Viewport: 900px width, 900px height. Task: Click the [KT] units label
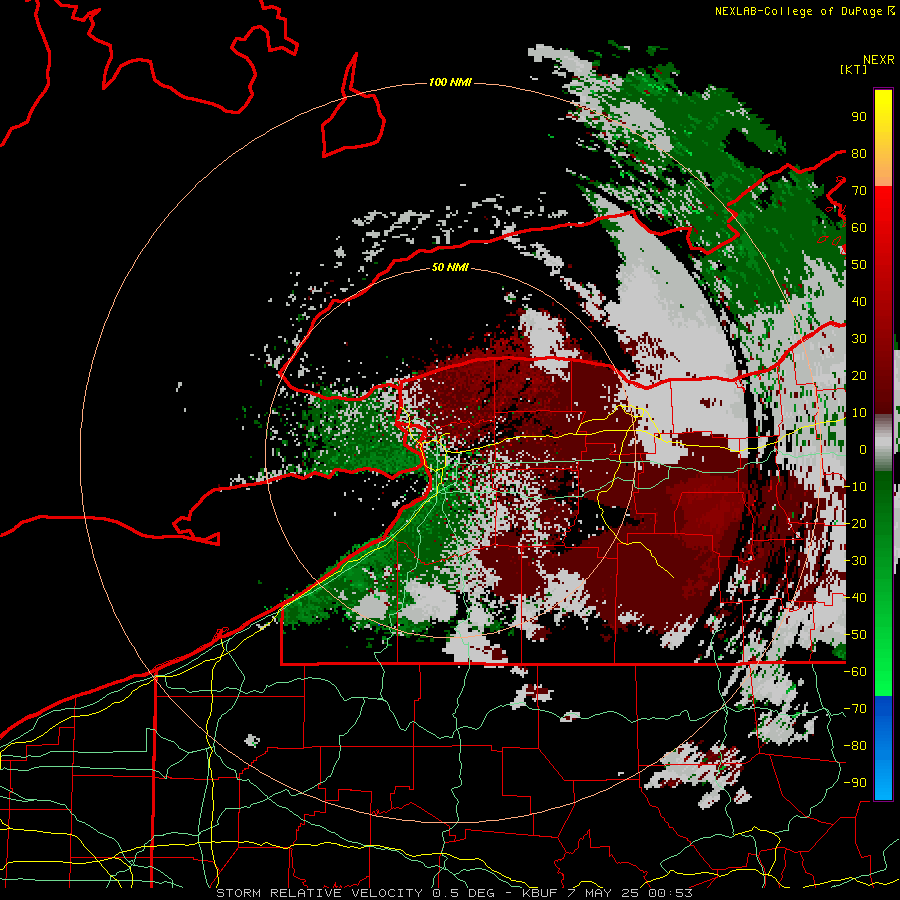click(x=853, y=69)
